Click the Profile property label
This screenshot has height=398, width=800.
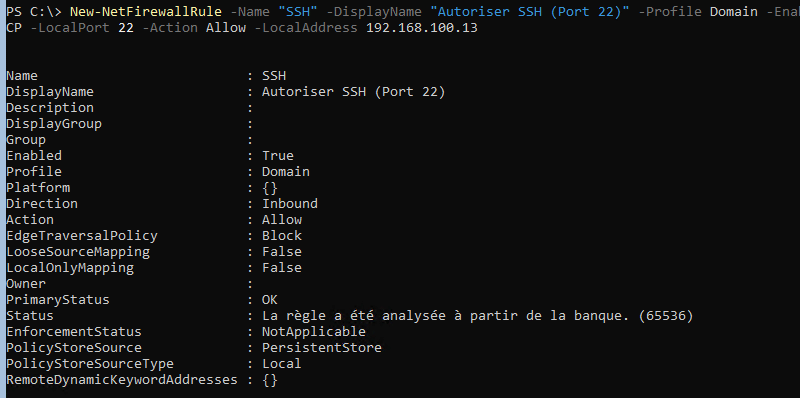coord(34,171)
